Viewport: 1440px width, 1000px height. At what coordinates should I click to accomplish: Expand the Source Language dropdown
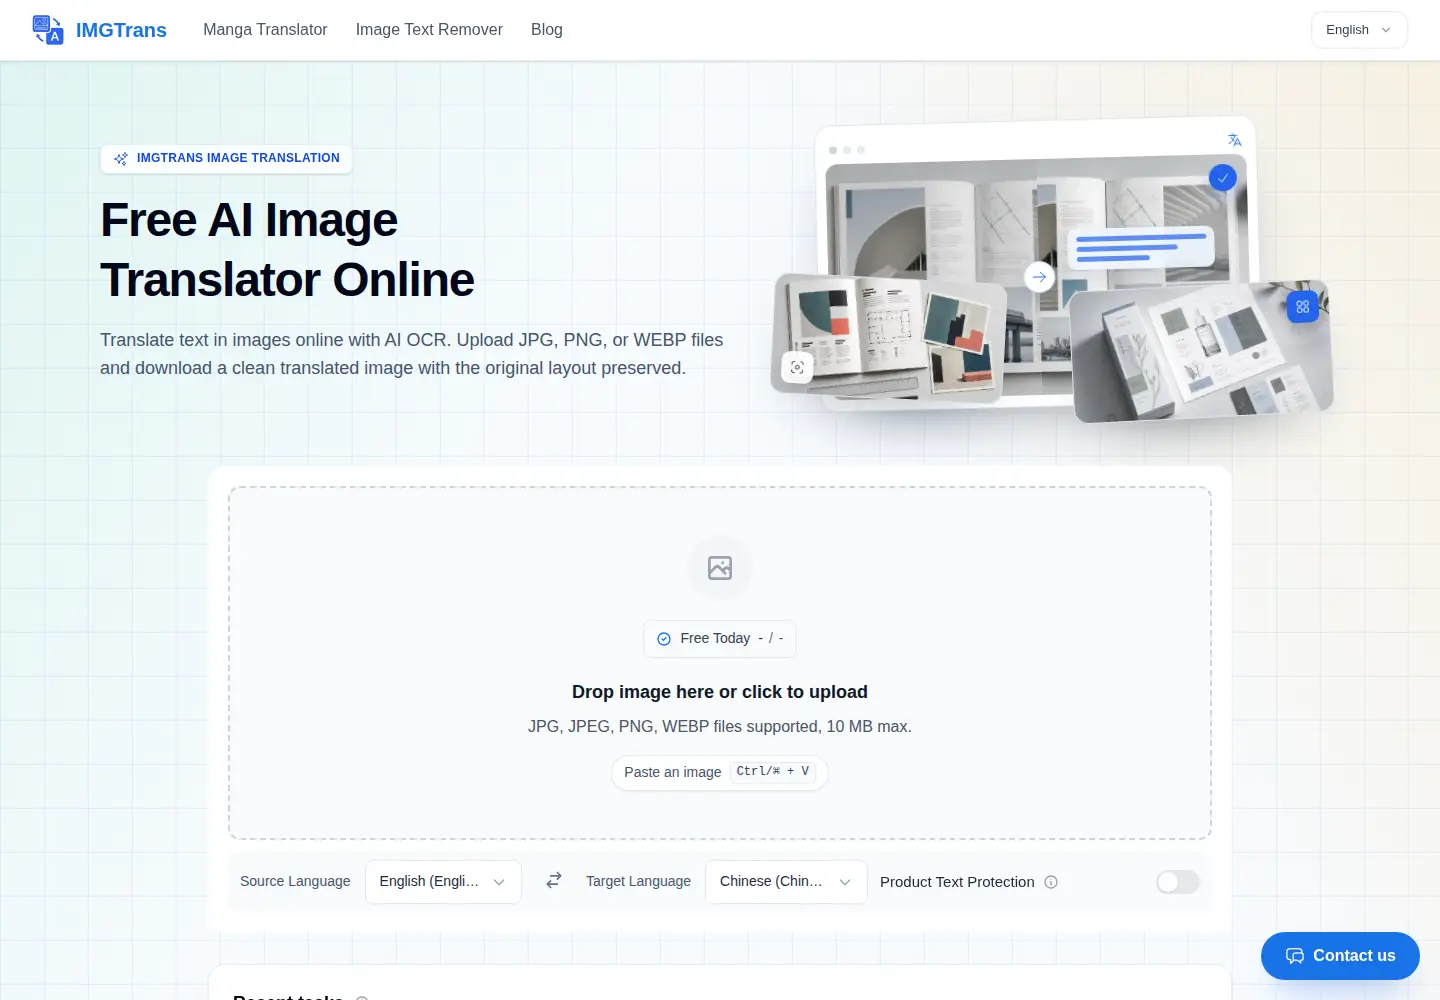point(443,882)
